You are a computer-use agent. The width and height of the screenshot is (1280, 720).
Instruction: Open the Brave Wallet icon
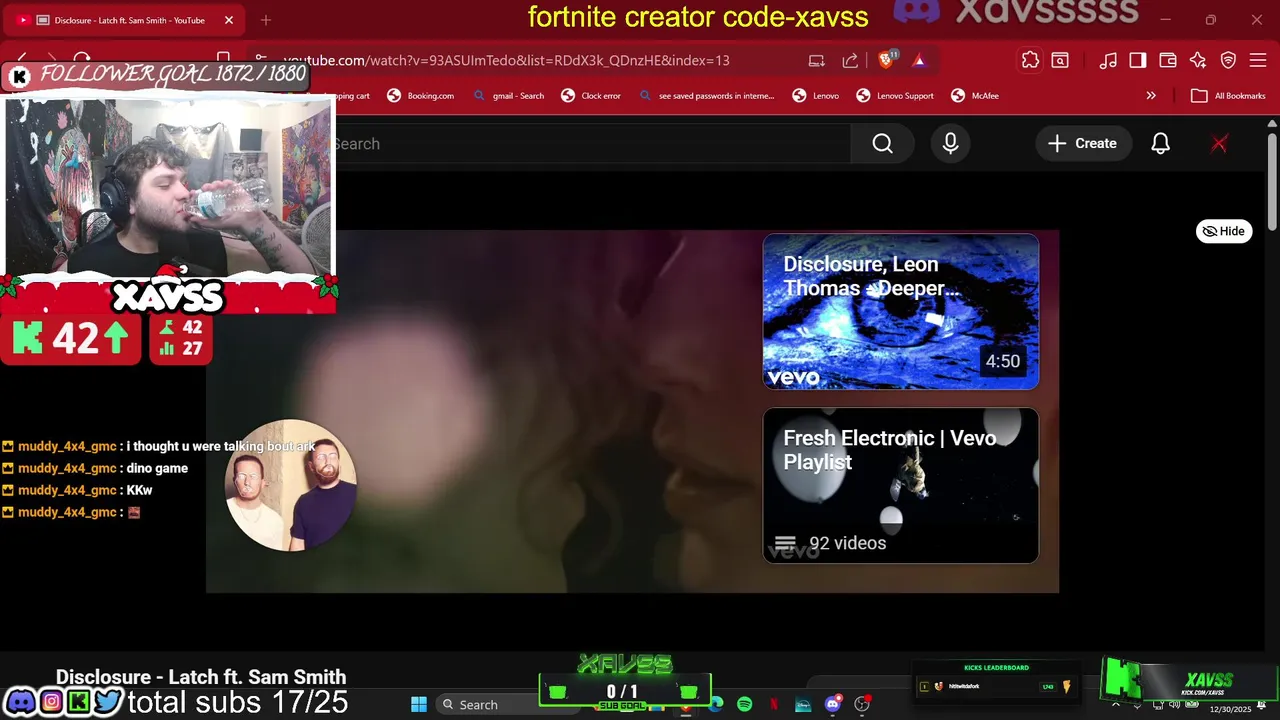1168,60
